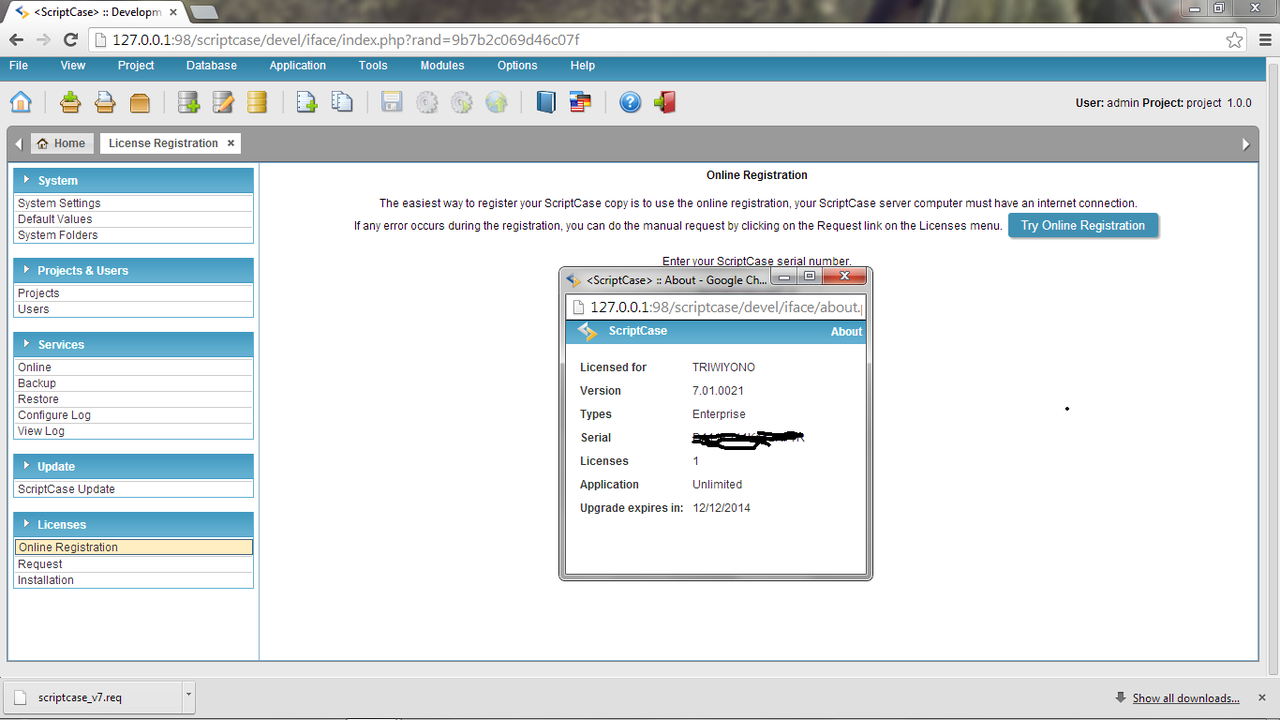Image resolution: width=1280 pixels, height=720 pixels.
Task: Click the red Exit door icon
Action: (665, 102)
